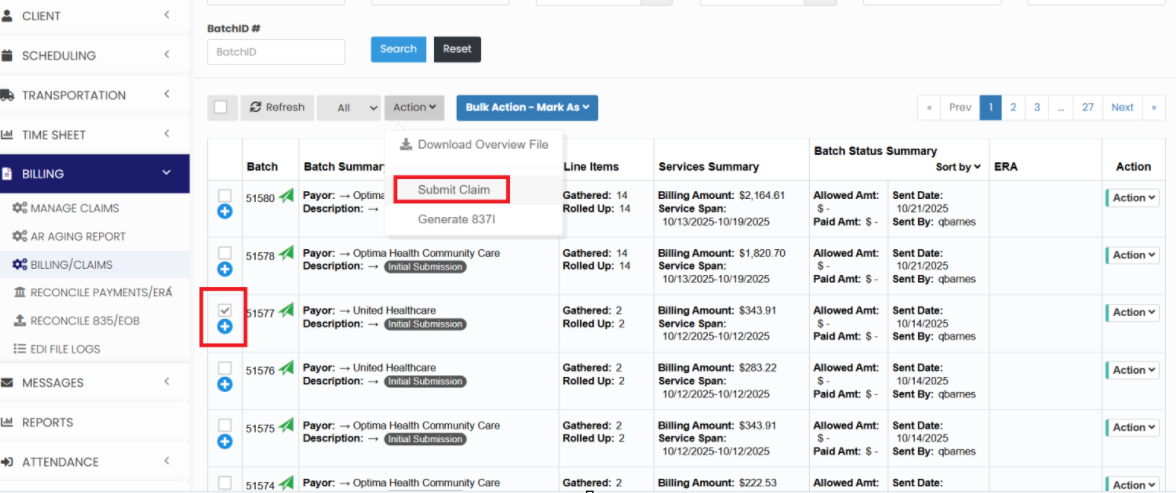
Task: Go to page 2 in pagination
Action: point(1013,107)
